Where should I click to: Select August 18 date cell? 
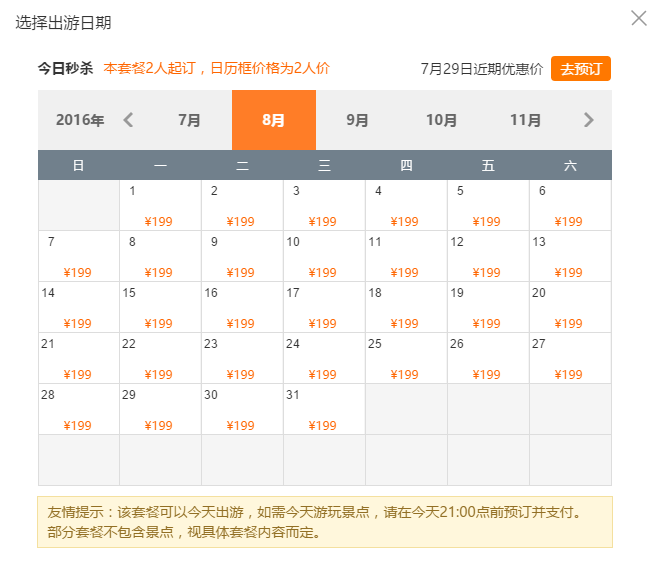pos(406,307)
